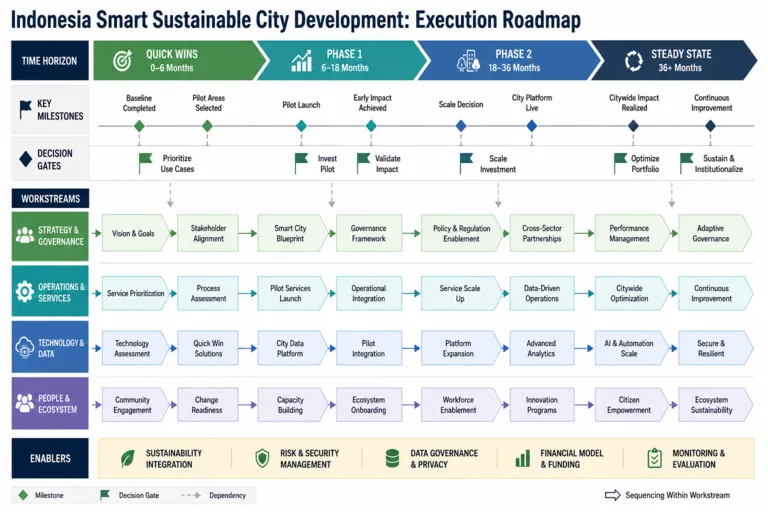Viewport: 768px width, 512px height.
Task: Click the Prioritize Use Cases flag icon
Action: point(144,163)
